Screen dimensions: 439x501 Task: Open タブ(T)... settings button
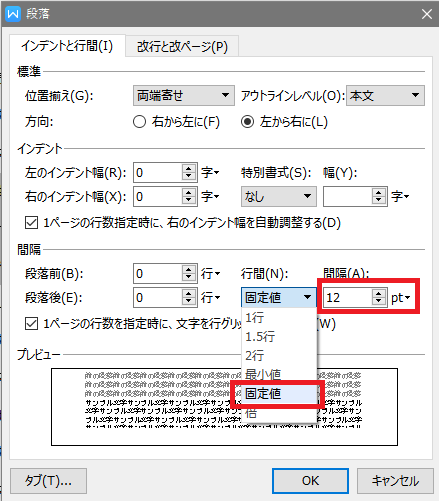coord(48,481)
